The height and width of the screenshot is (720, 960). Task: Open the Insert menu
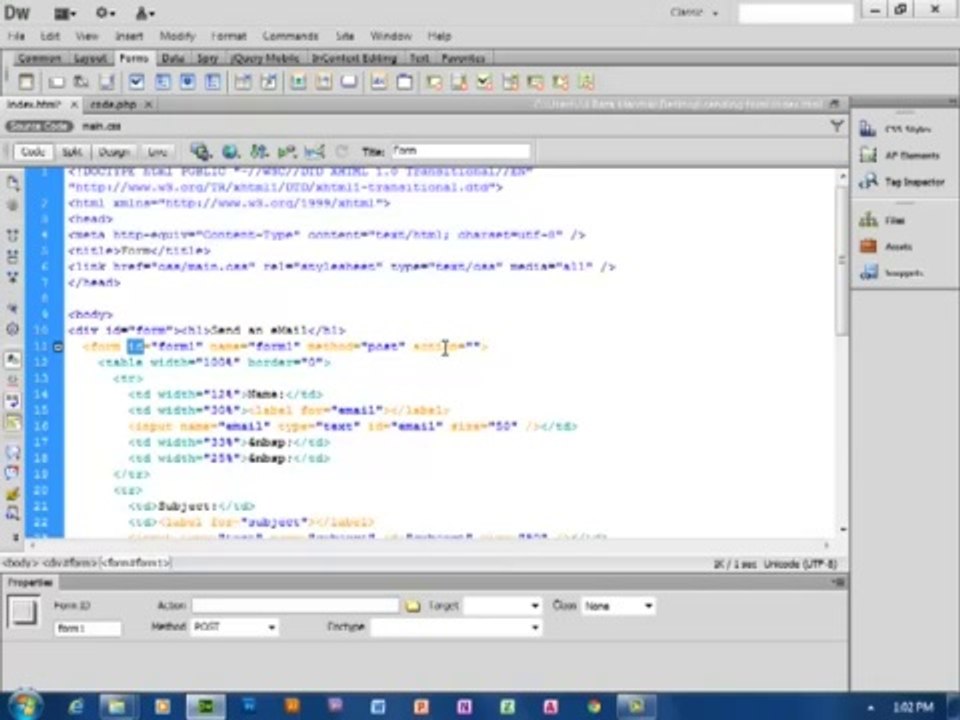click(x=129, y=36)
